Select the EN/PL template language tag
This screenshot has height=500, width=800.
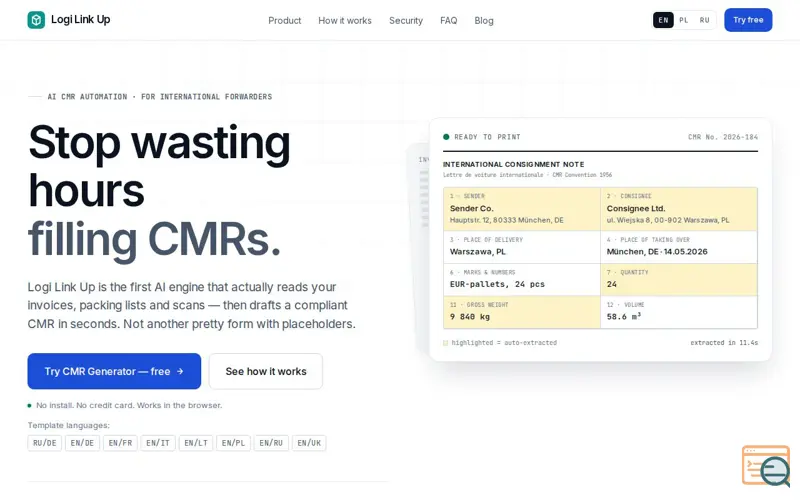pyautogui.click(x=233, y=443)
